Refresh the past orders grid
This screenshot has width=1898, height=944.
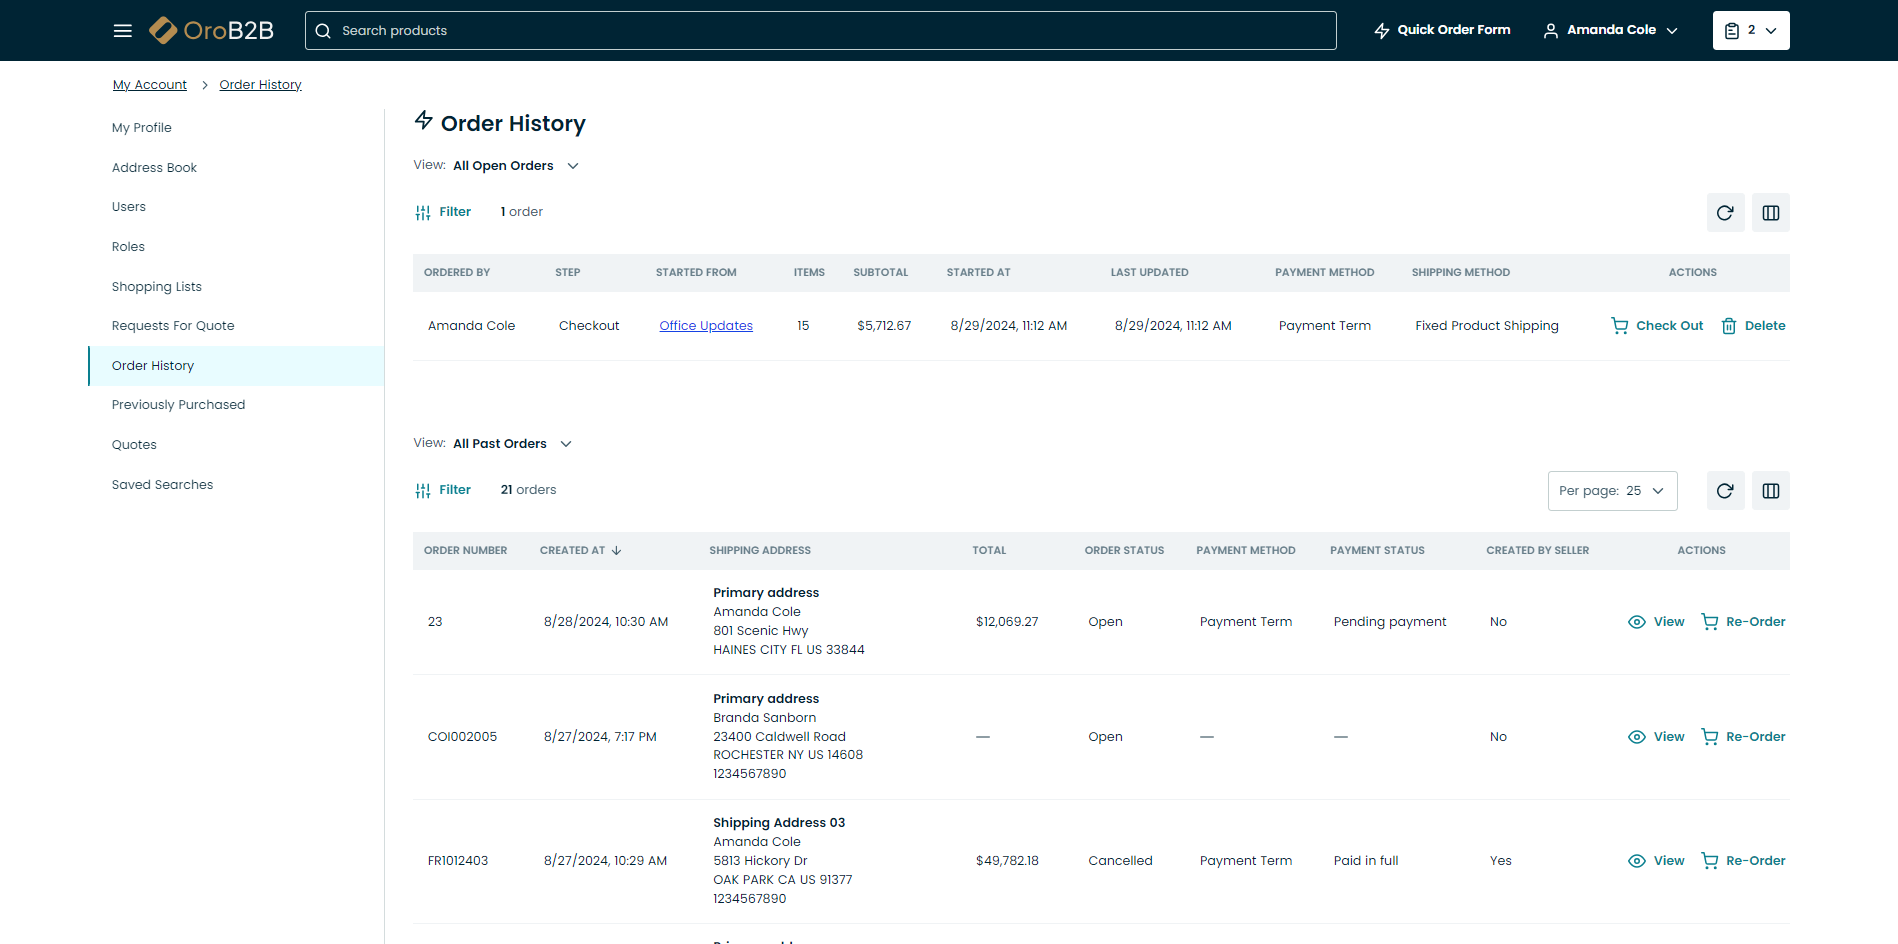[1725, 491]
